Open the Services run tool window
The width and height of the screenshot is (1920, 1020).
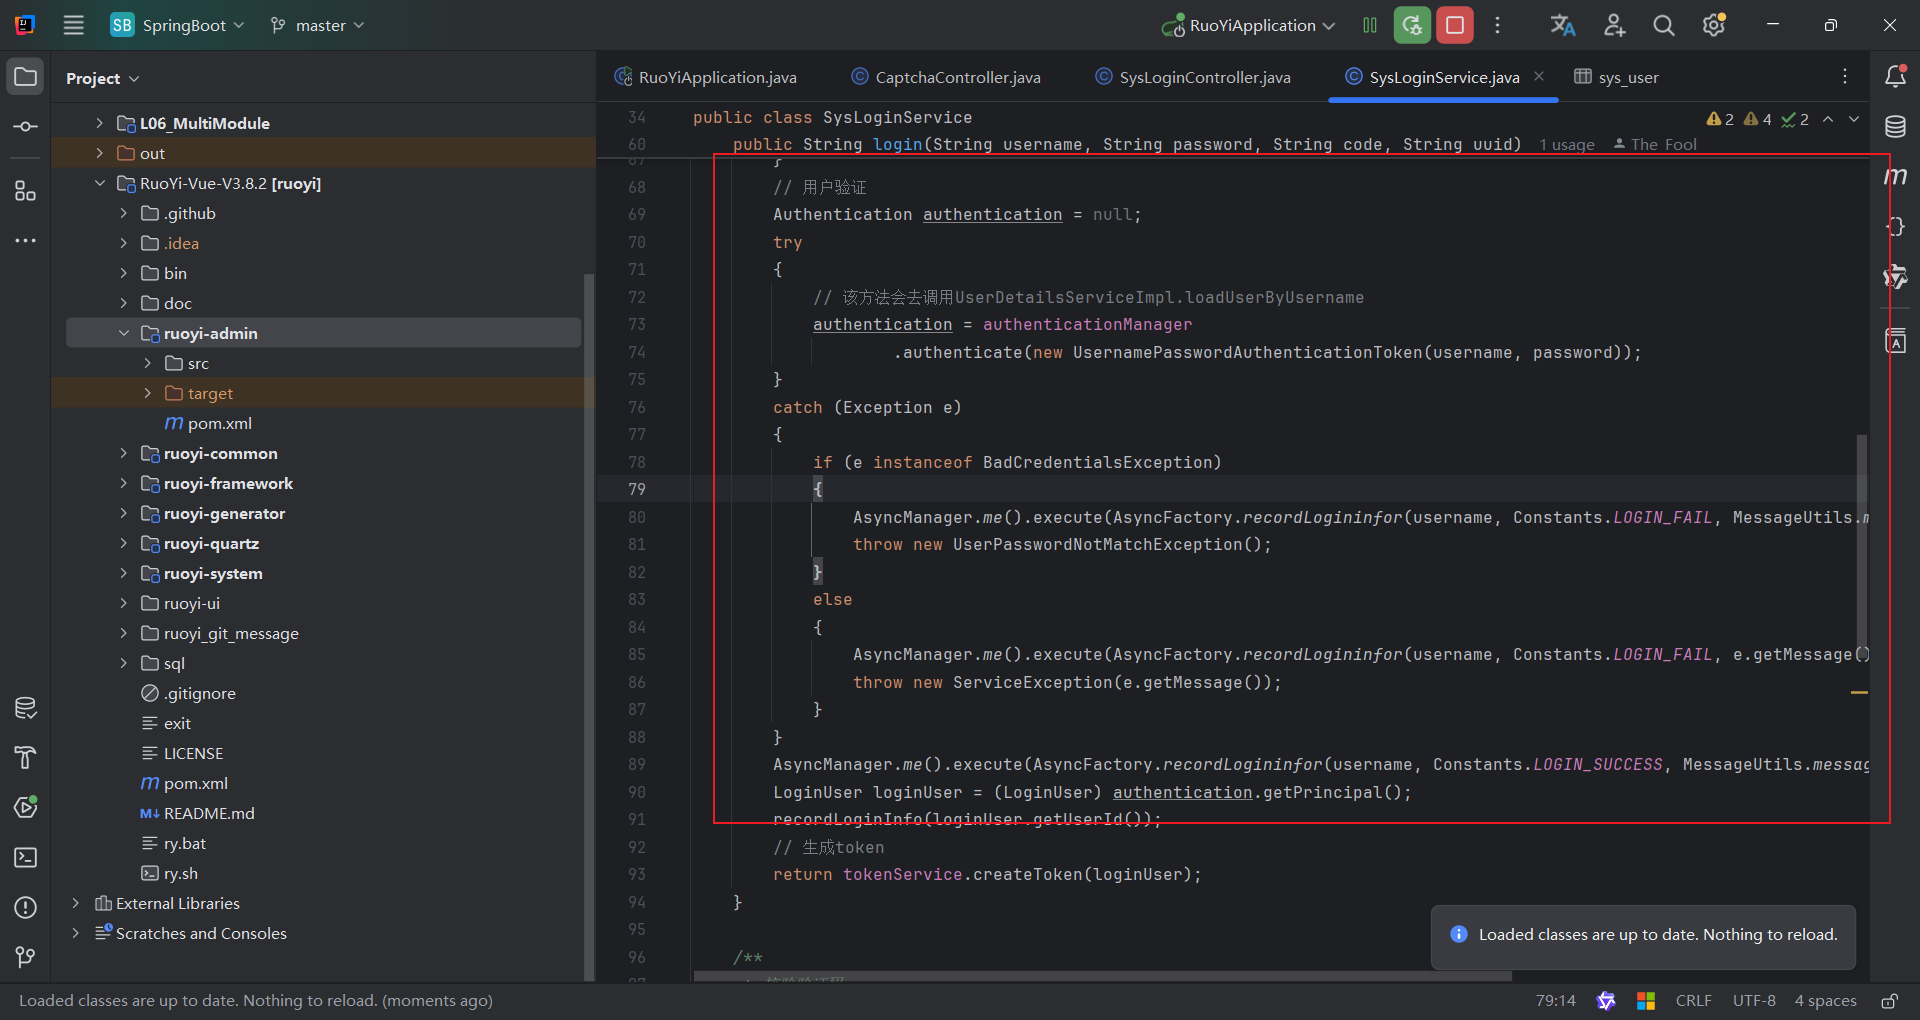click(26, 807)
